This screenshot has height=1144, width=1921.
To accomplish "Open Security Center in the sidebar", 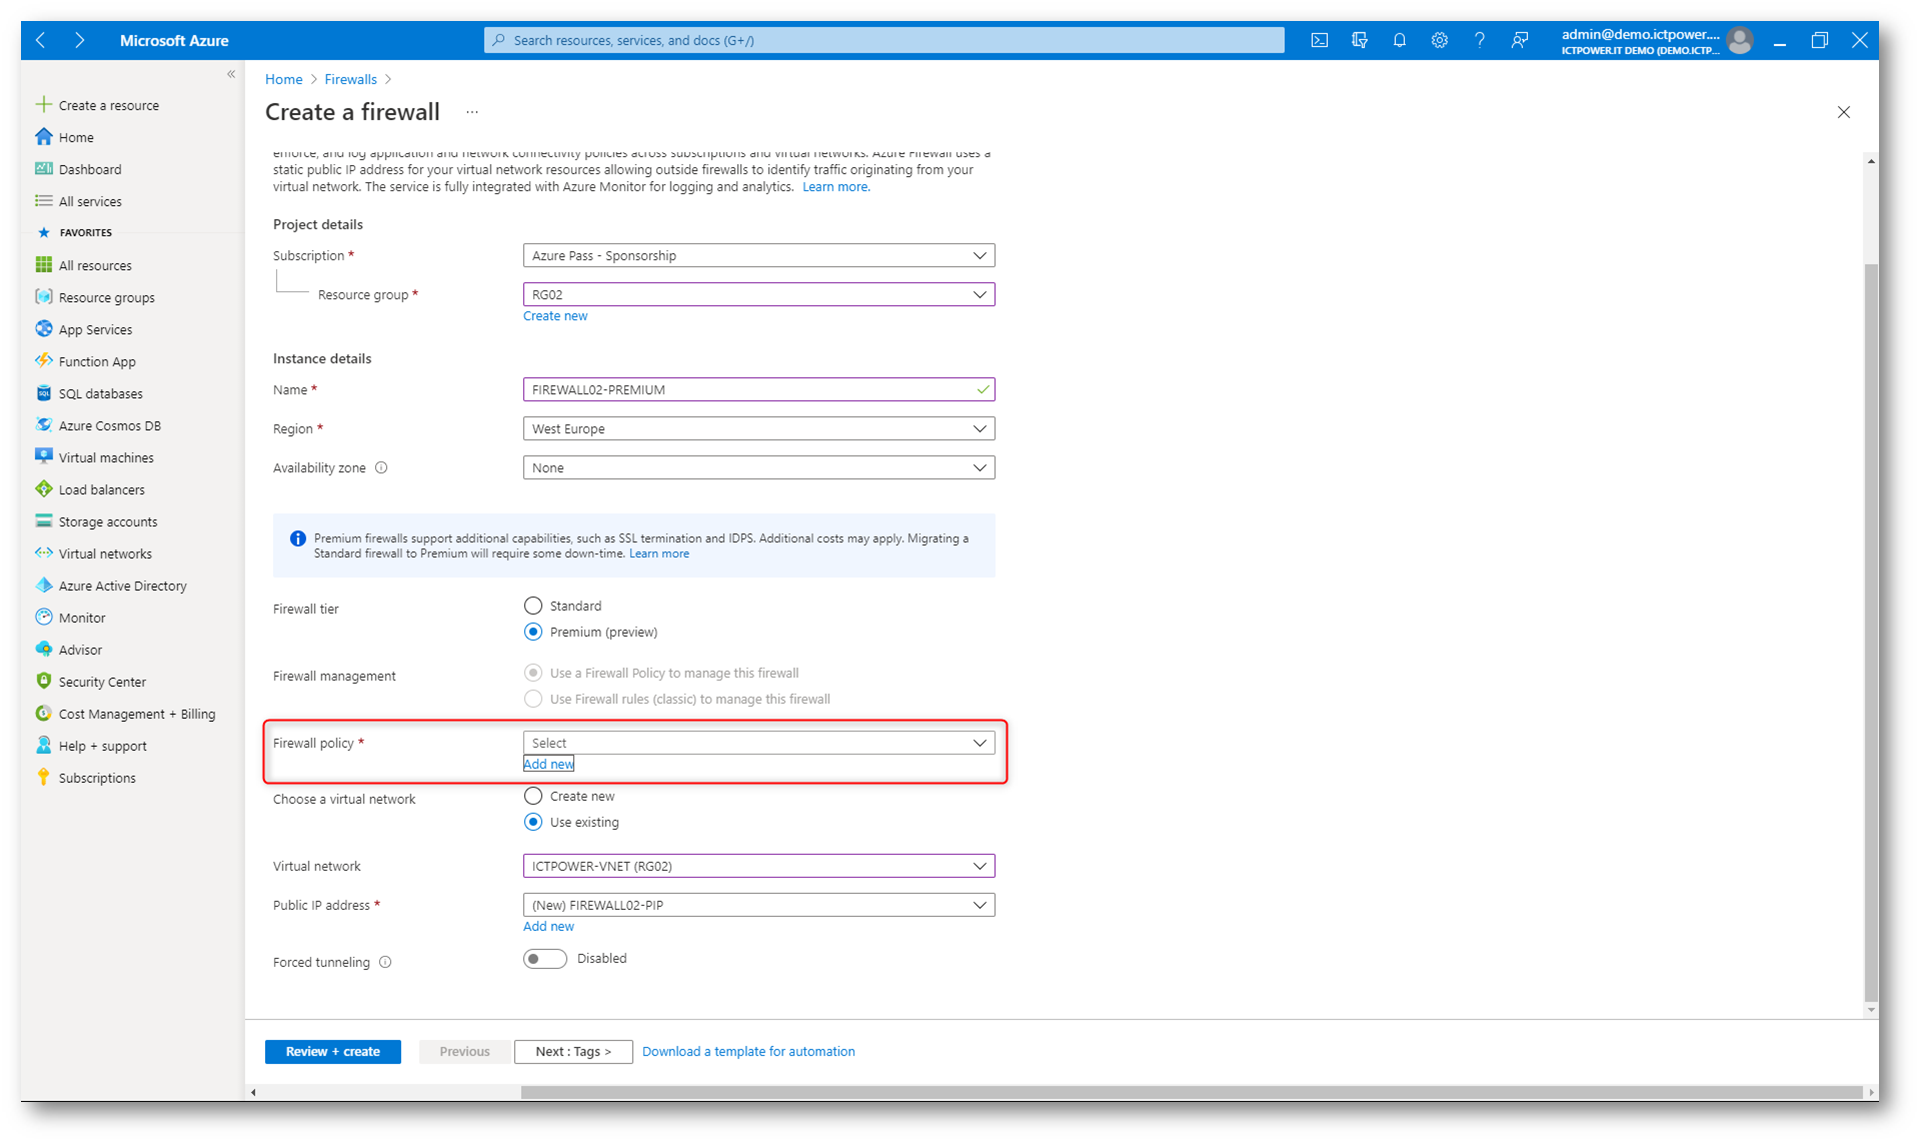I will coord(102,682).
